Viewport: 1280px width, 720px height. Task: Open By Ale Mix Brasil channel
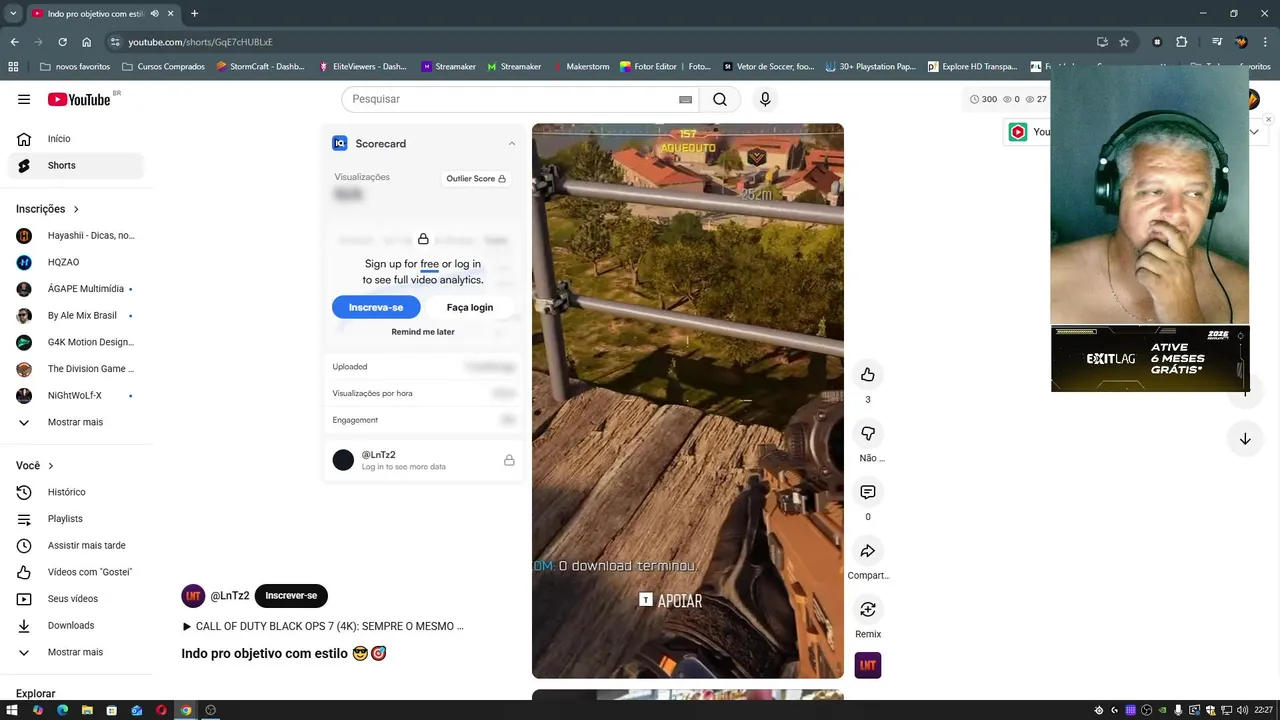(x=76, y=315)
